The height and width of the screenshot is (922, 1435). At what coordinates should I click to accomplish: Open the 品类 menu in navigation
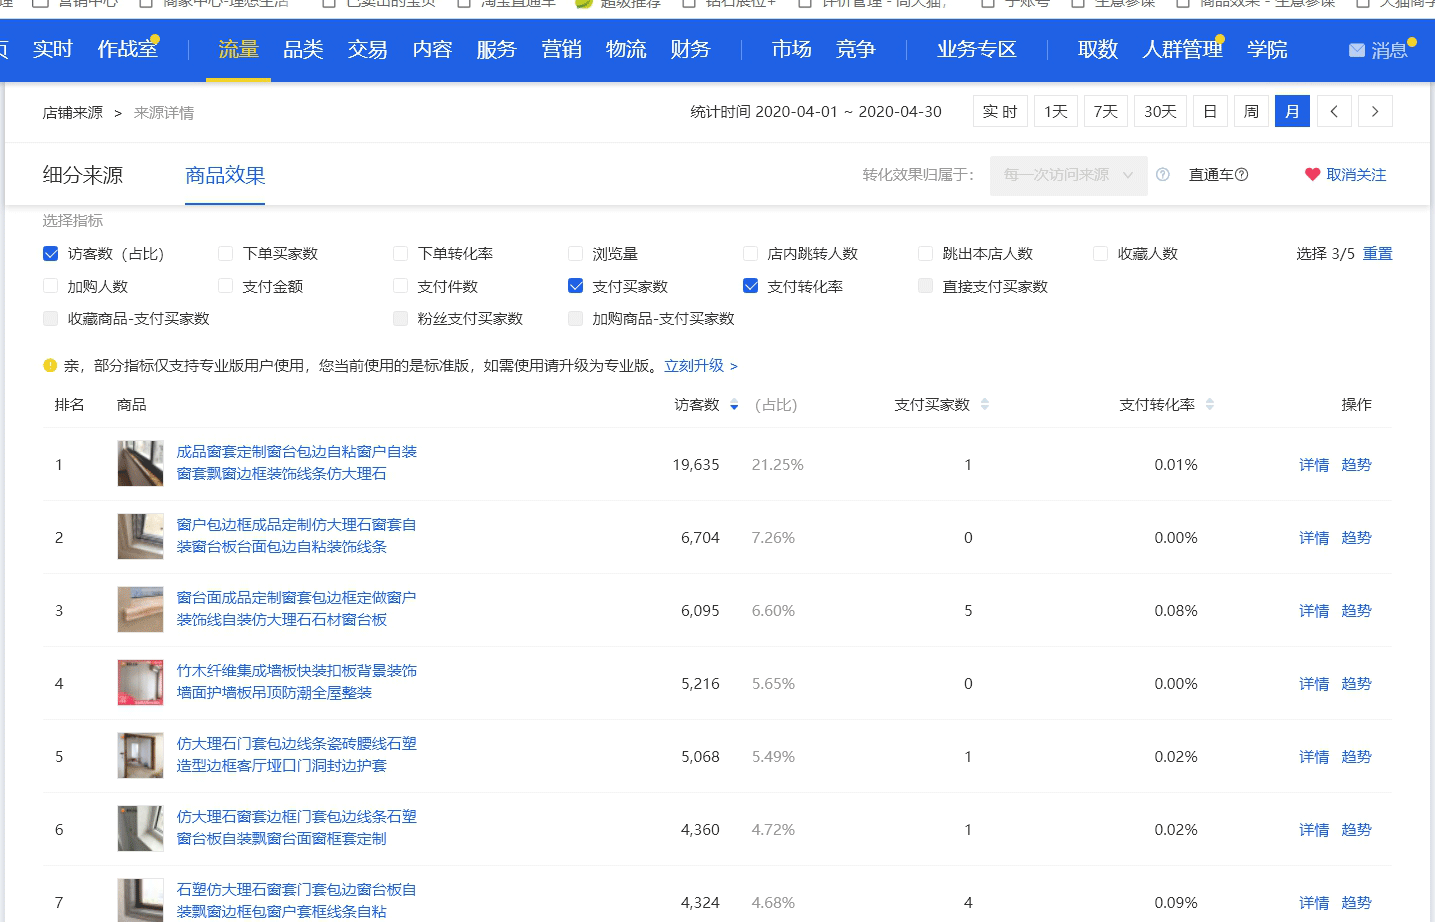(x=303, y=49)
